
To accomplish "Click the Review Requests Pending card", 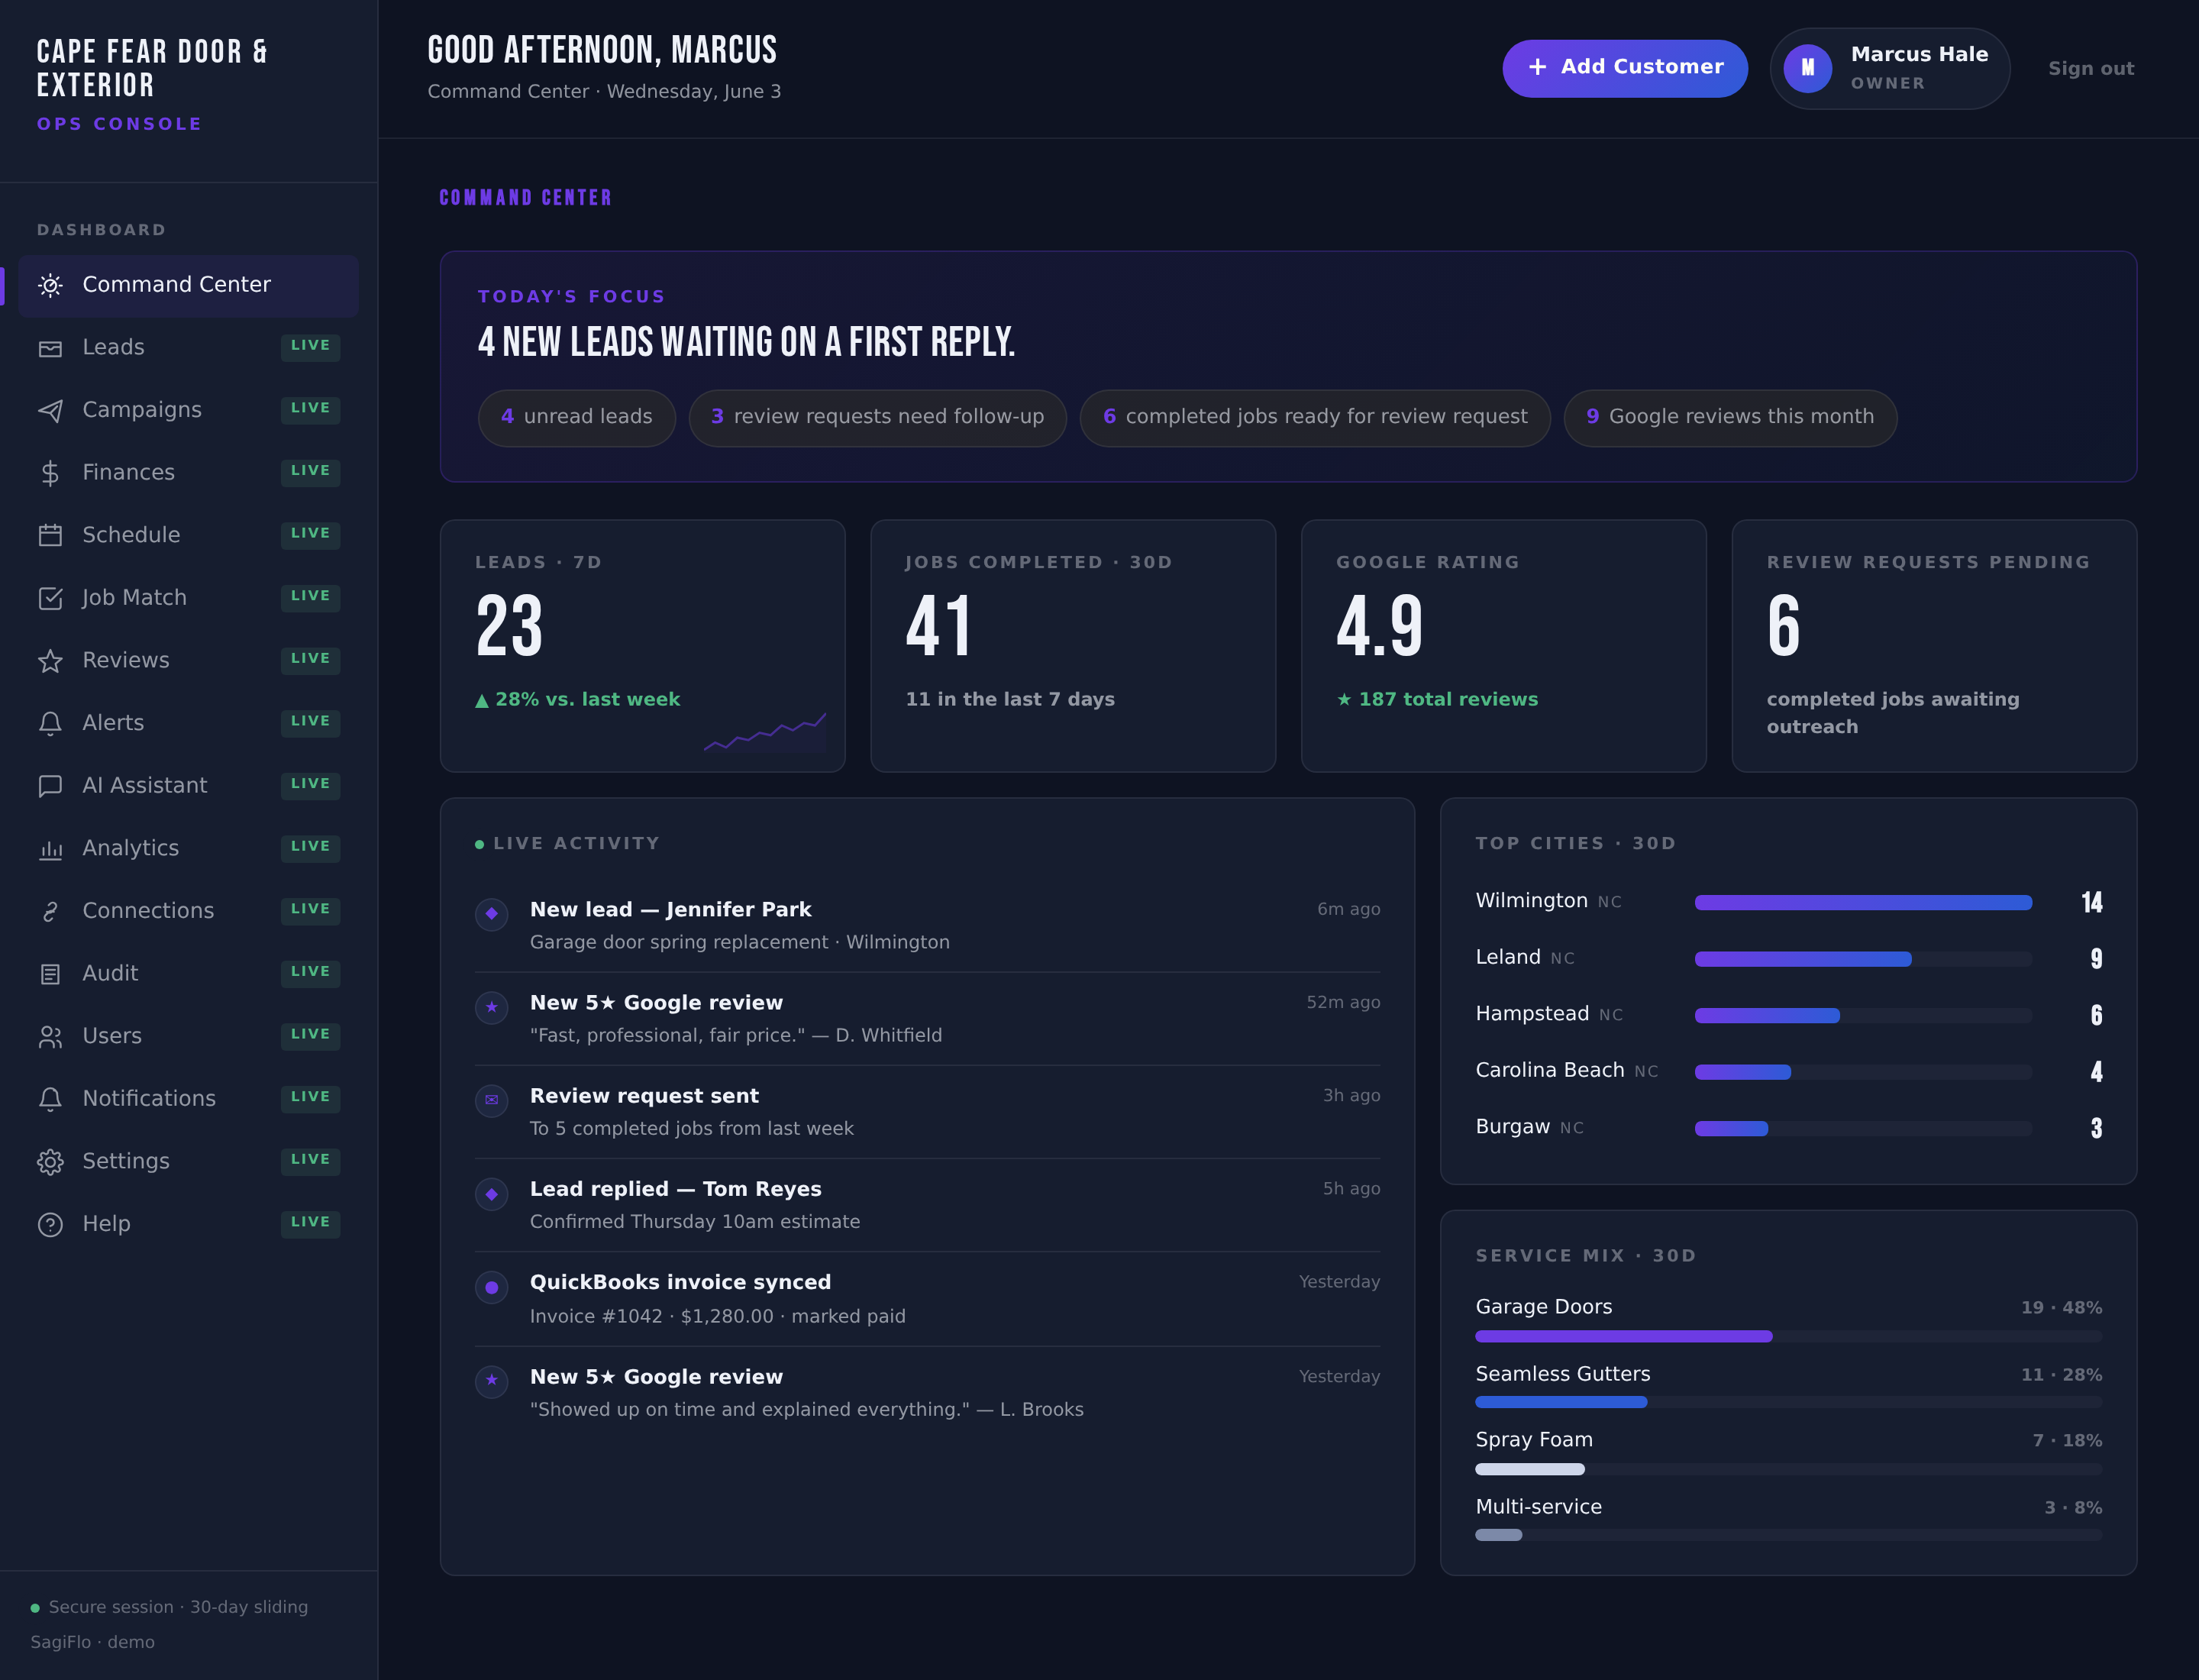I will (1934, 646).
